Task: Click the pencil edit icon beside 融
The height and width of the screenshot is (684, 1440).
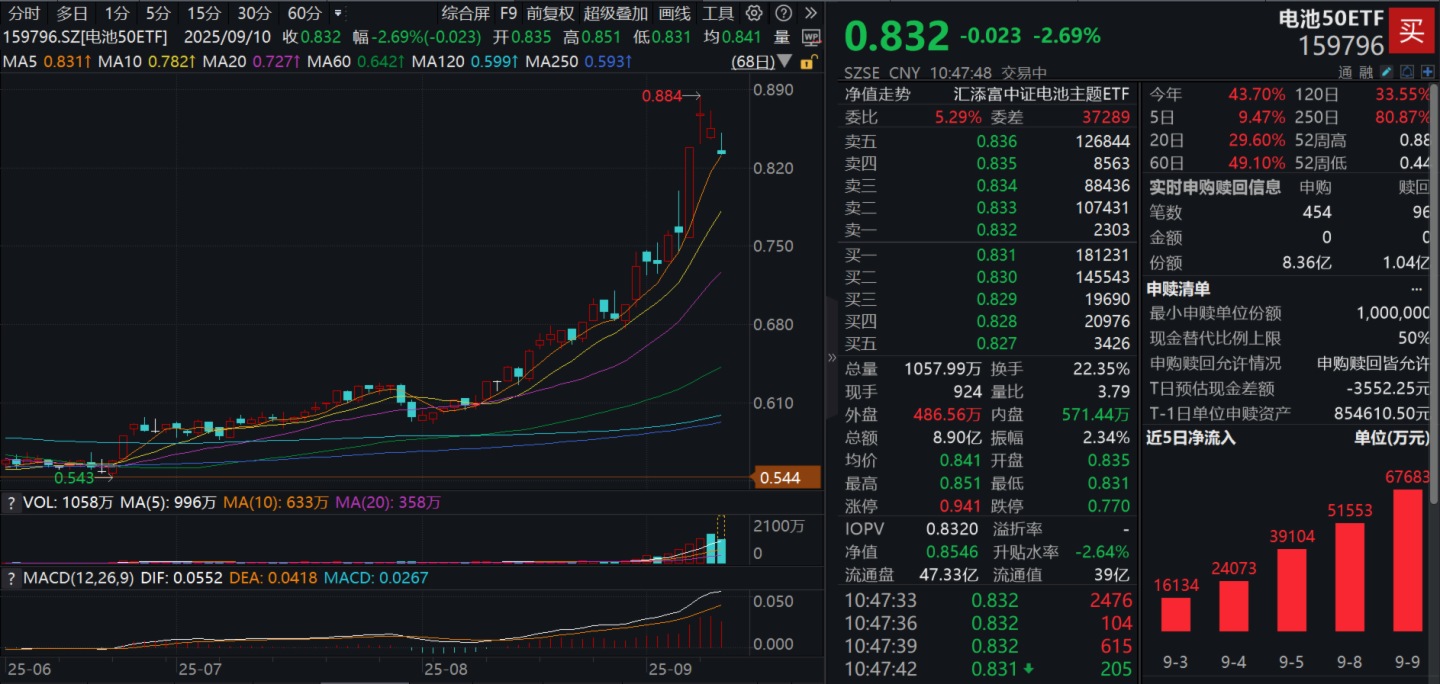Action: pyautogui.click(x=1385, y=72)
